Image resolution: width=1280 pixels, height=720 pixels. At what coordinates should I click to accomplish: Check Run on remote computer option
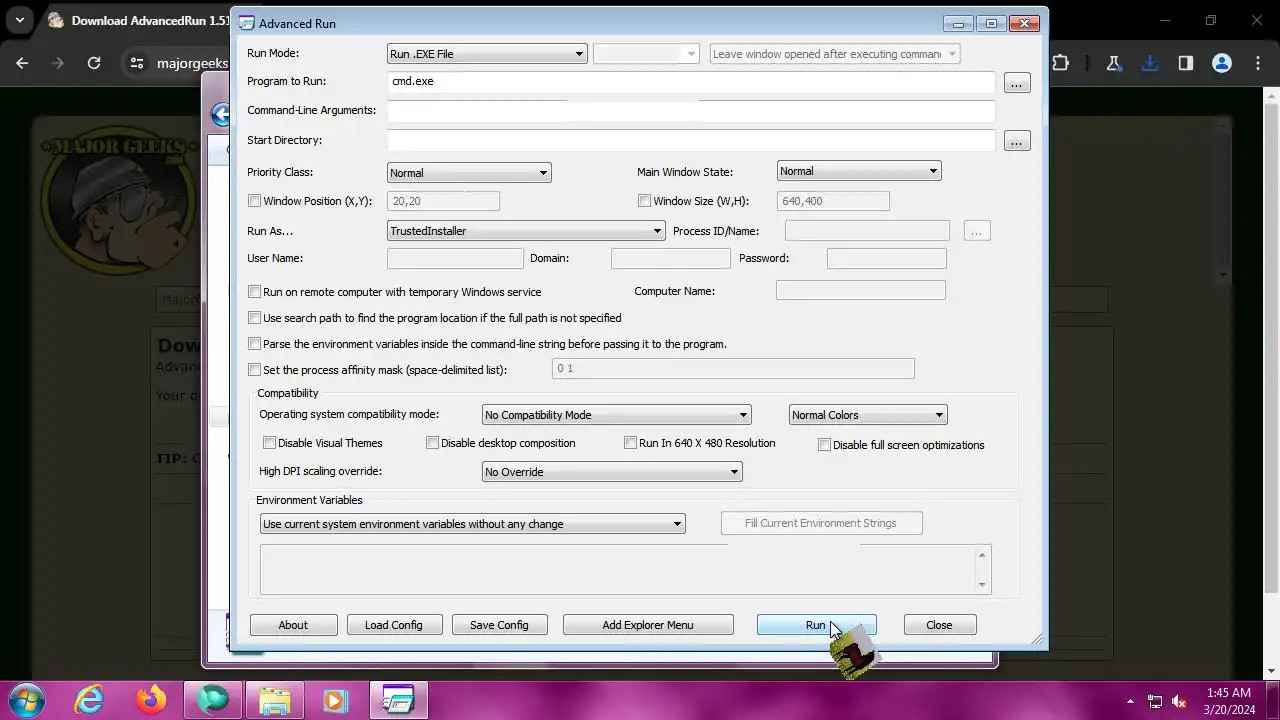pyautogui.click(x=254, y=292)
